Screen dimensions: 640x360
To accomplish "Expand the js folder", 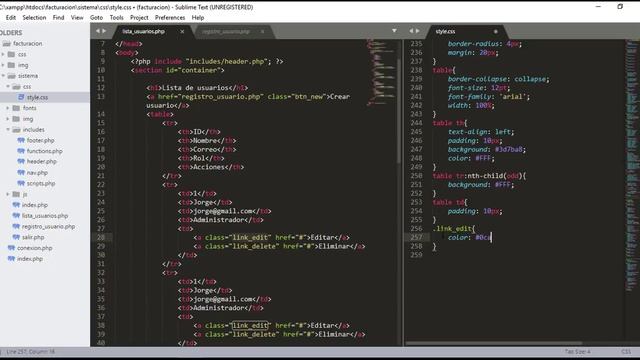I will pyautogui.click(x=8, y=194).
